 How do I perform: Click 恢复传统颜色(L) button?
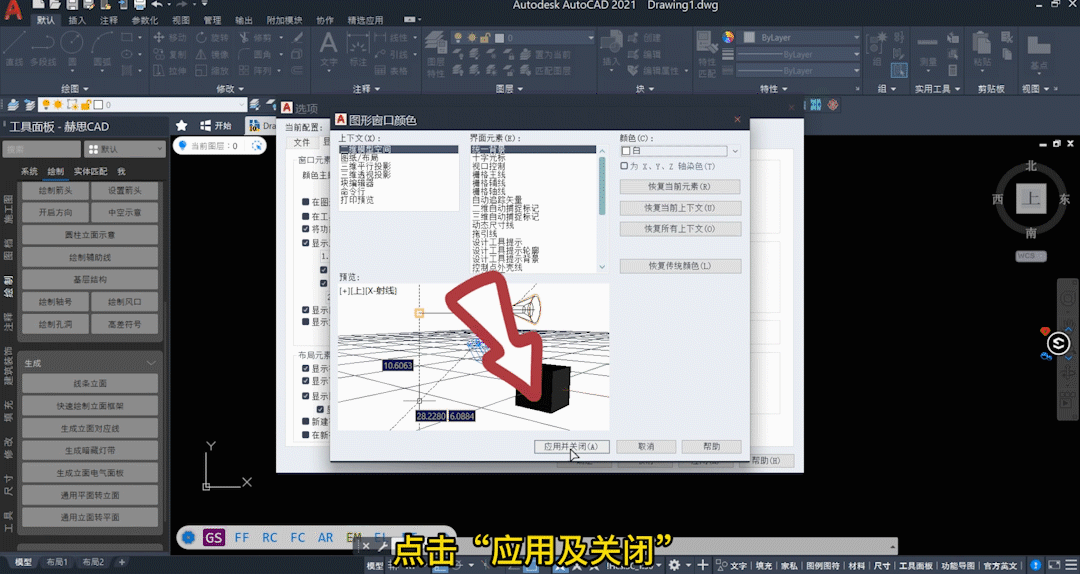[x=680, y=266]
